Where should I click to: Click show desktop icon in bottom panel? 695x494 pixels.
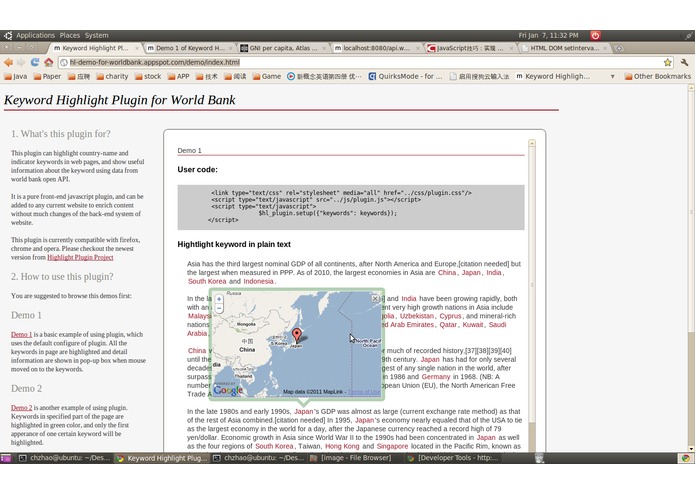(6, 458)
